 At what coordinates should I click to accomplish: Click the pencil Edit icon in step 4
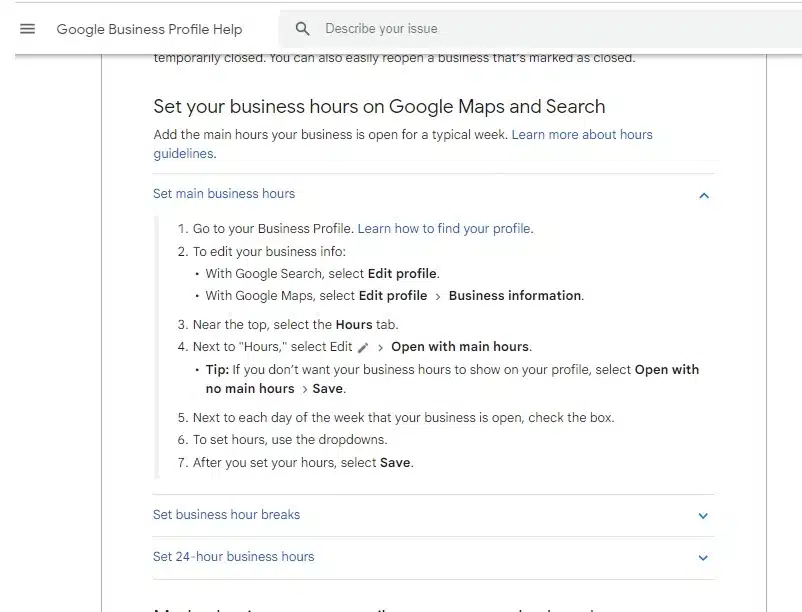363,348
